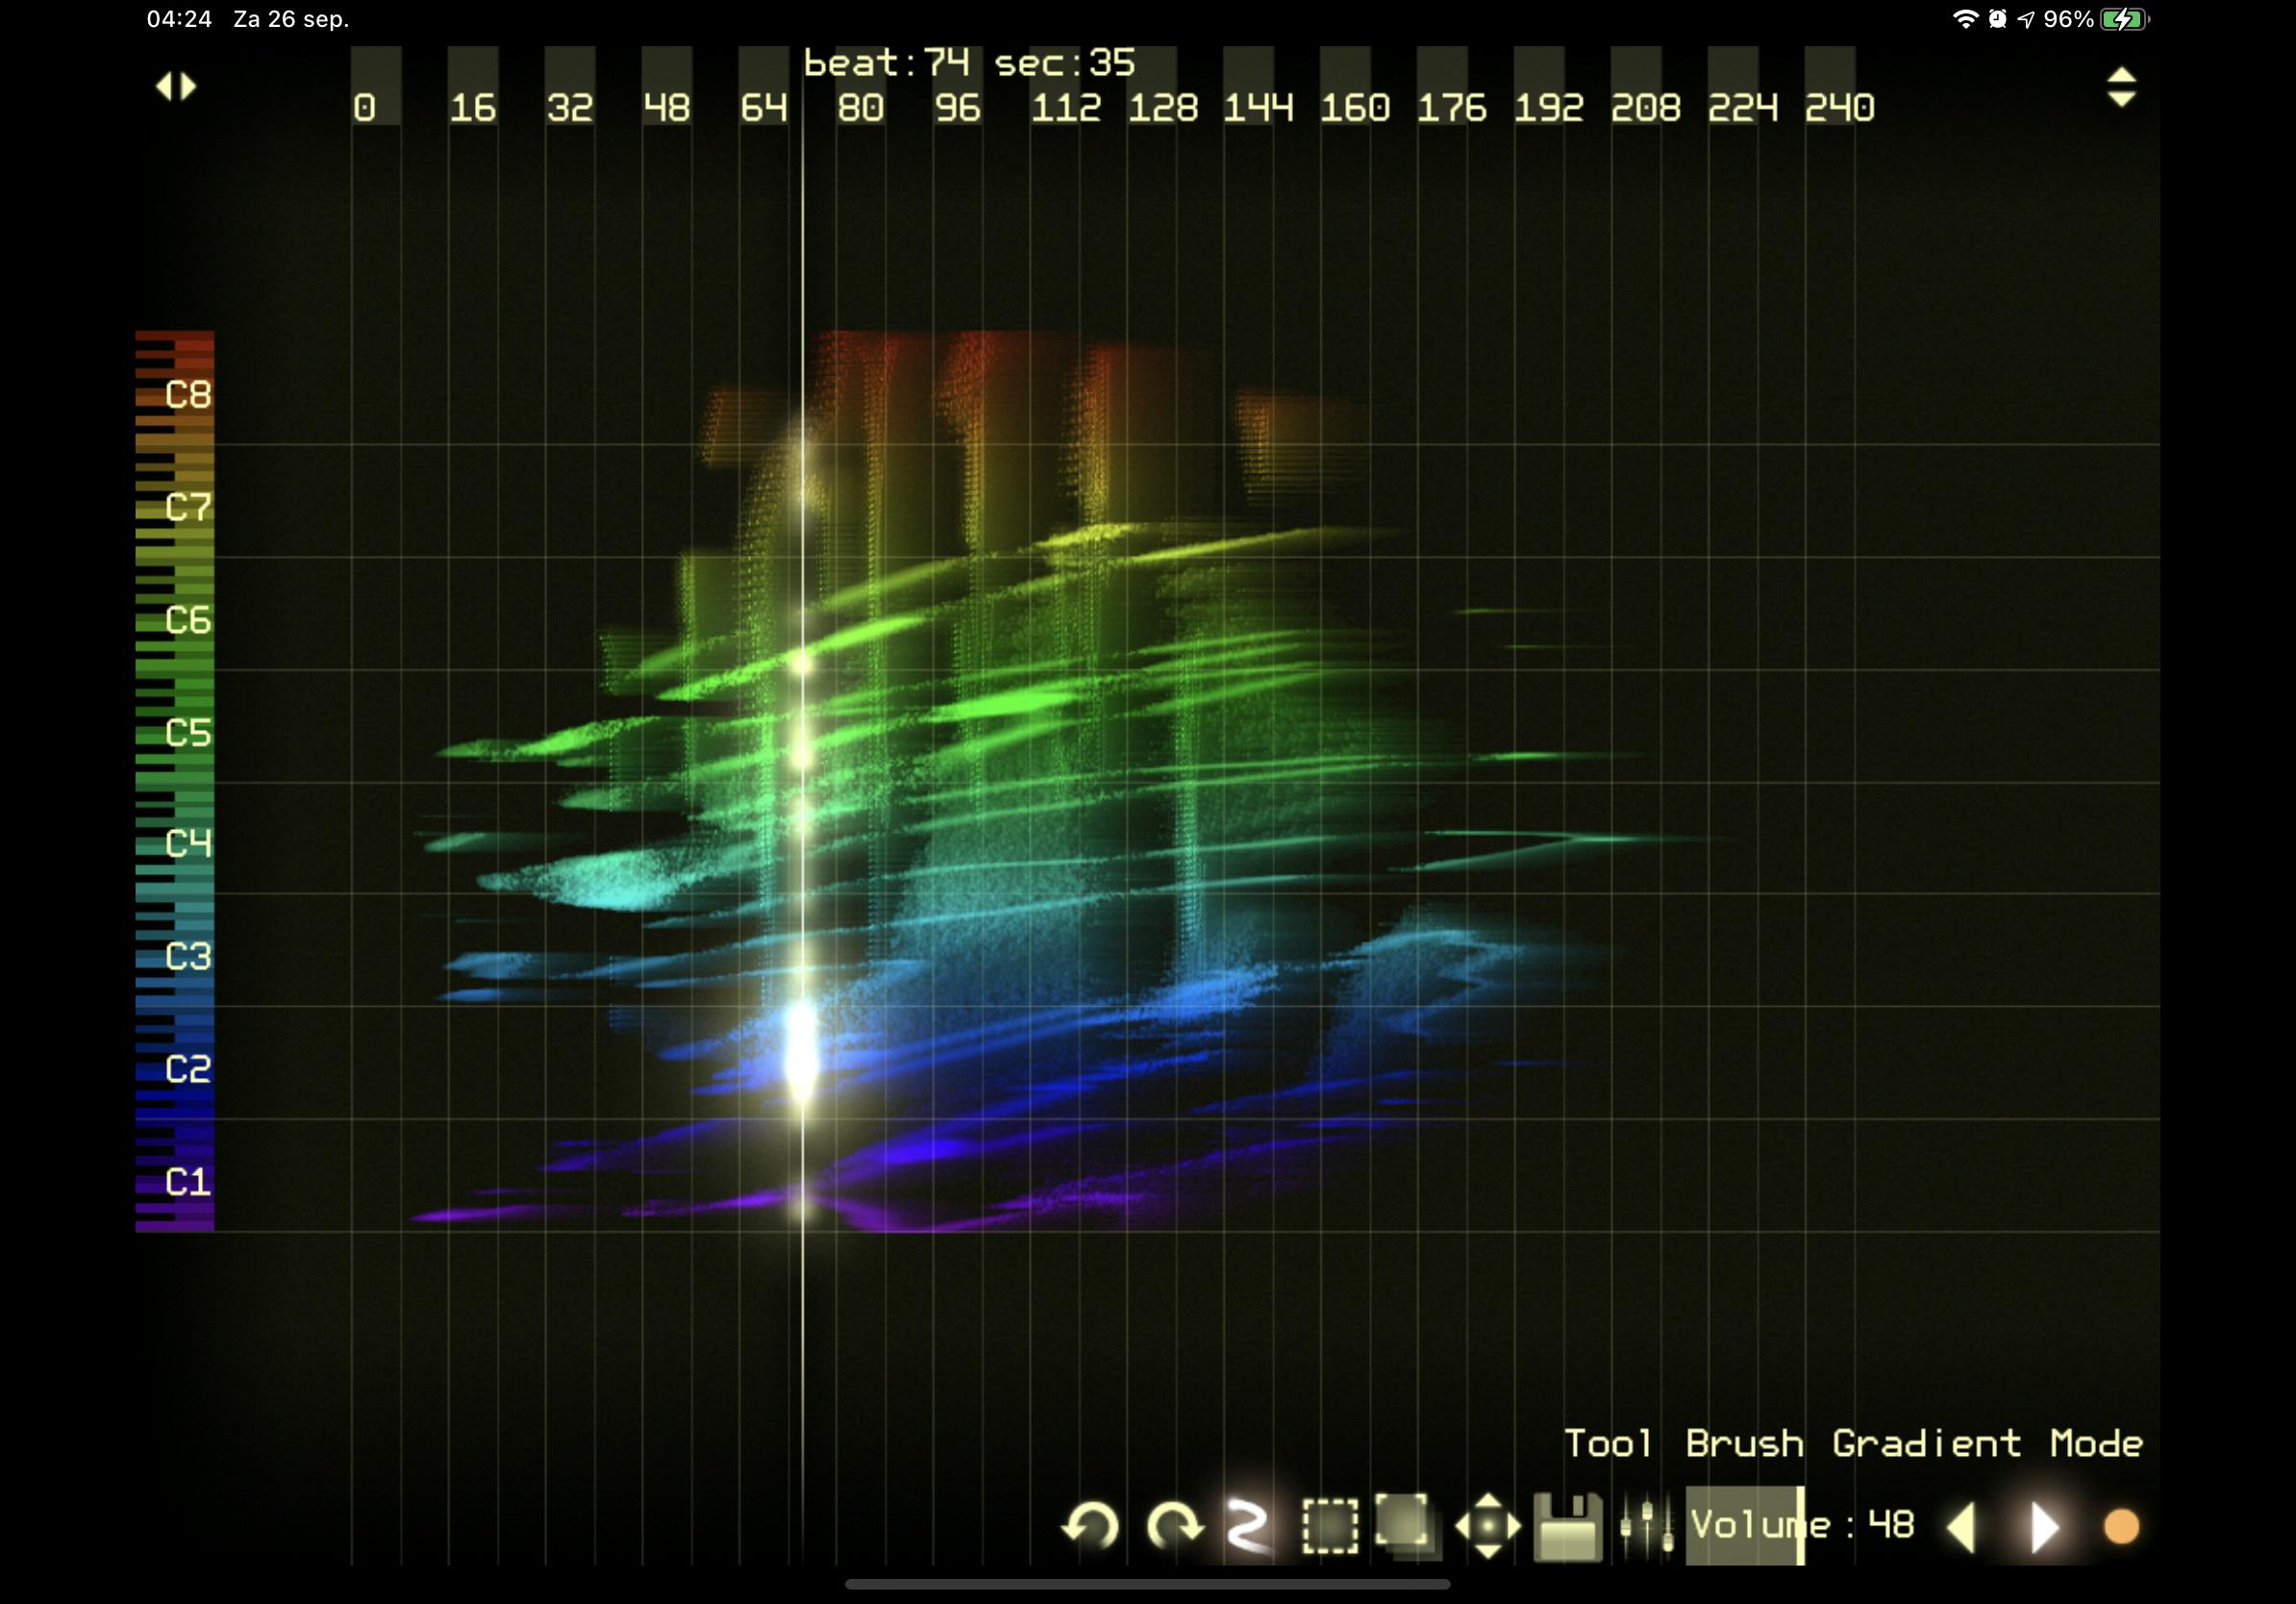Open the Mode menu
This screenshot has width=2296, height=1604.
tap(2096, 1443)
